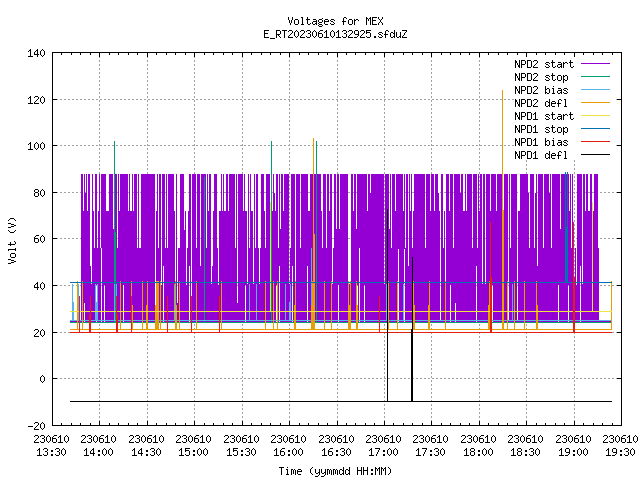Click the NPD1 bias legend label
This screenshot has height=480, width=640.
click(541, 142)
